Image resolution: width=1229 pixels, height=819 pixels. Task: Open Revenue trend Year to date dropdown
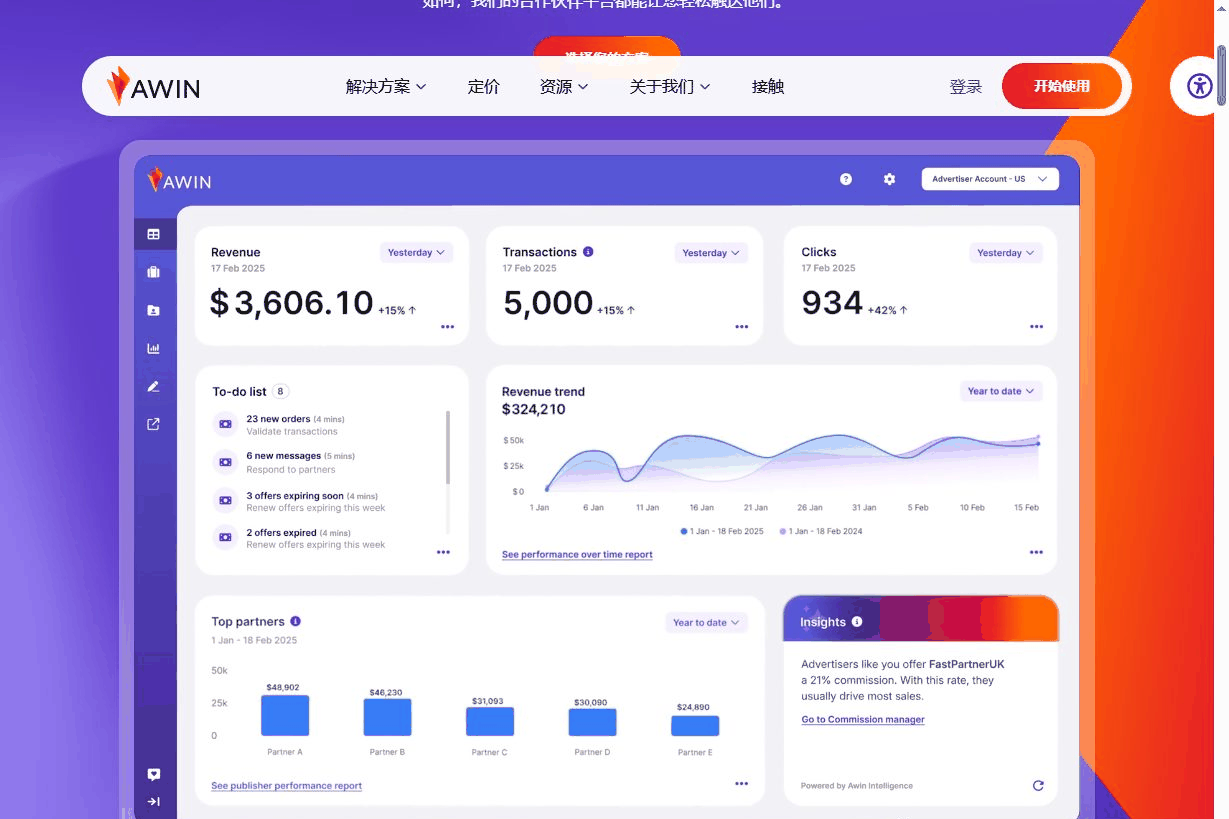click(x=1001, y=391)
